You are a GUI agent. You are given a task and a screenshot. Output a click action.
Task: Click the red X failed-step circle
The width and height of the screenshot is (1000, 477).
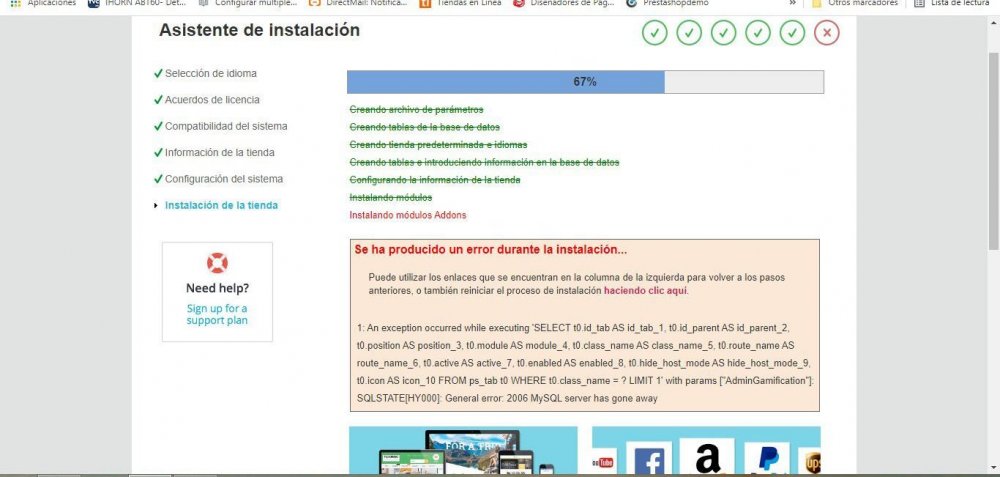827,33
